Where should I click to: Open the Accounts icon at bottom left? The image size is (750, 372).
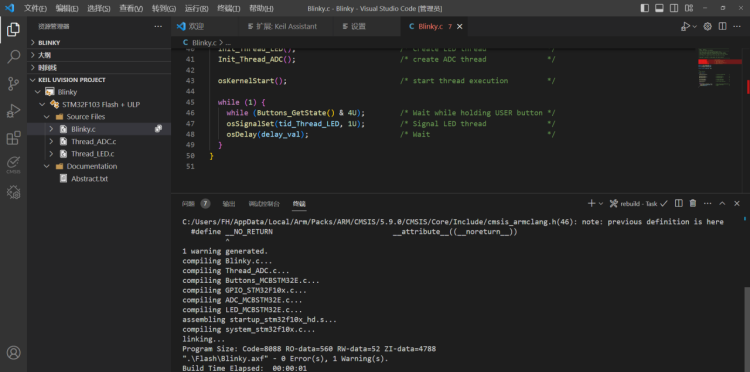point(13,353)
